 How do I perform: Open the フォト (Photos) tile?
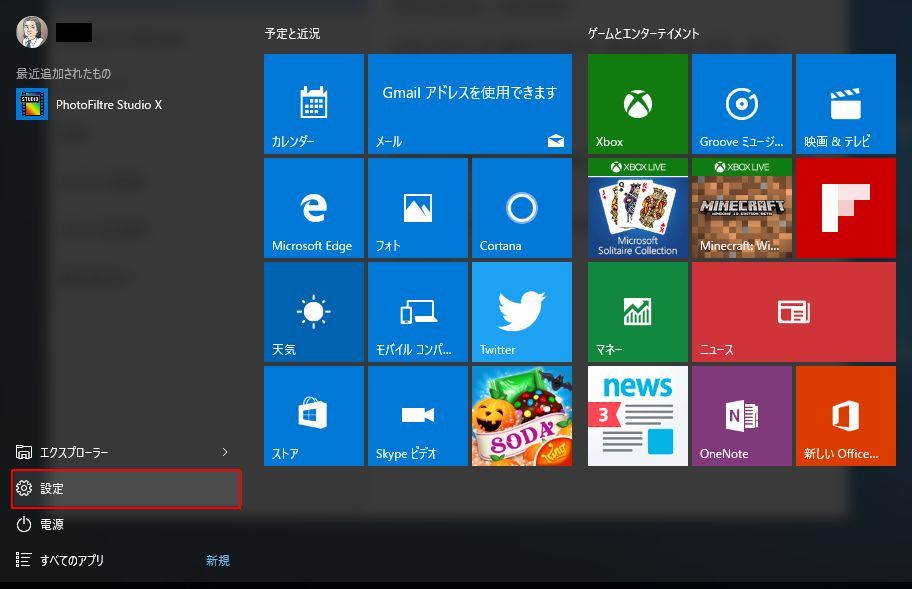click(x=417, y=208)
